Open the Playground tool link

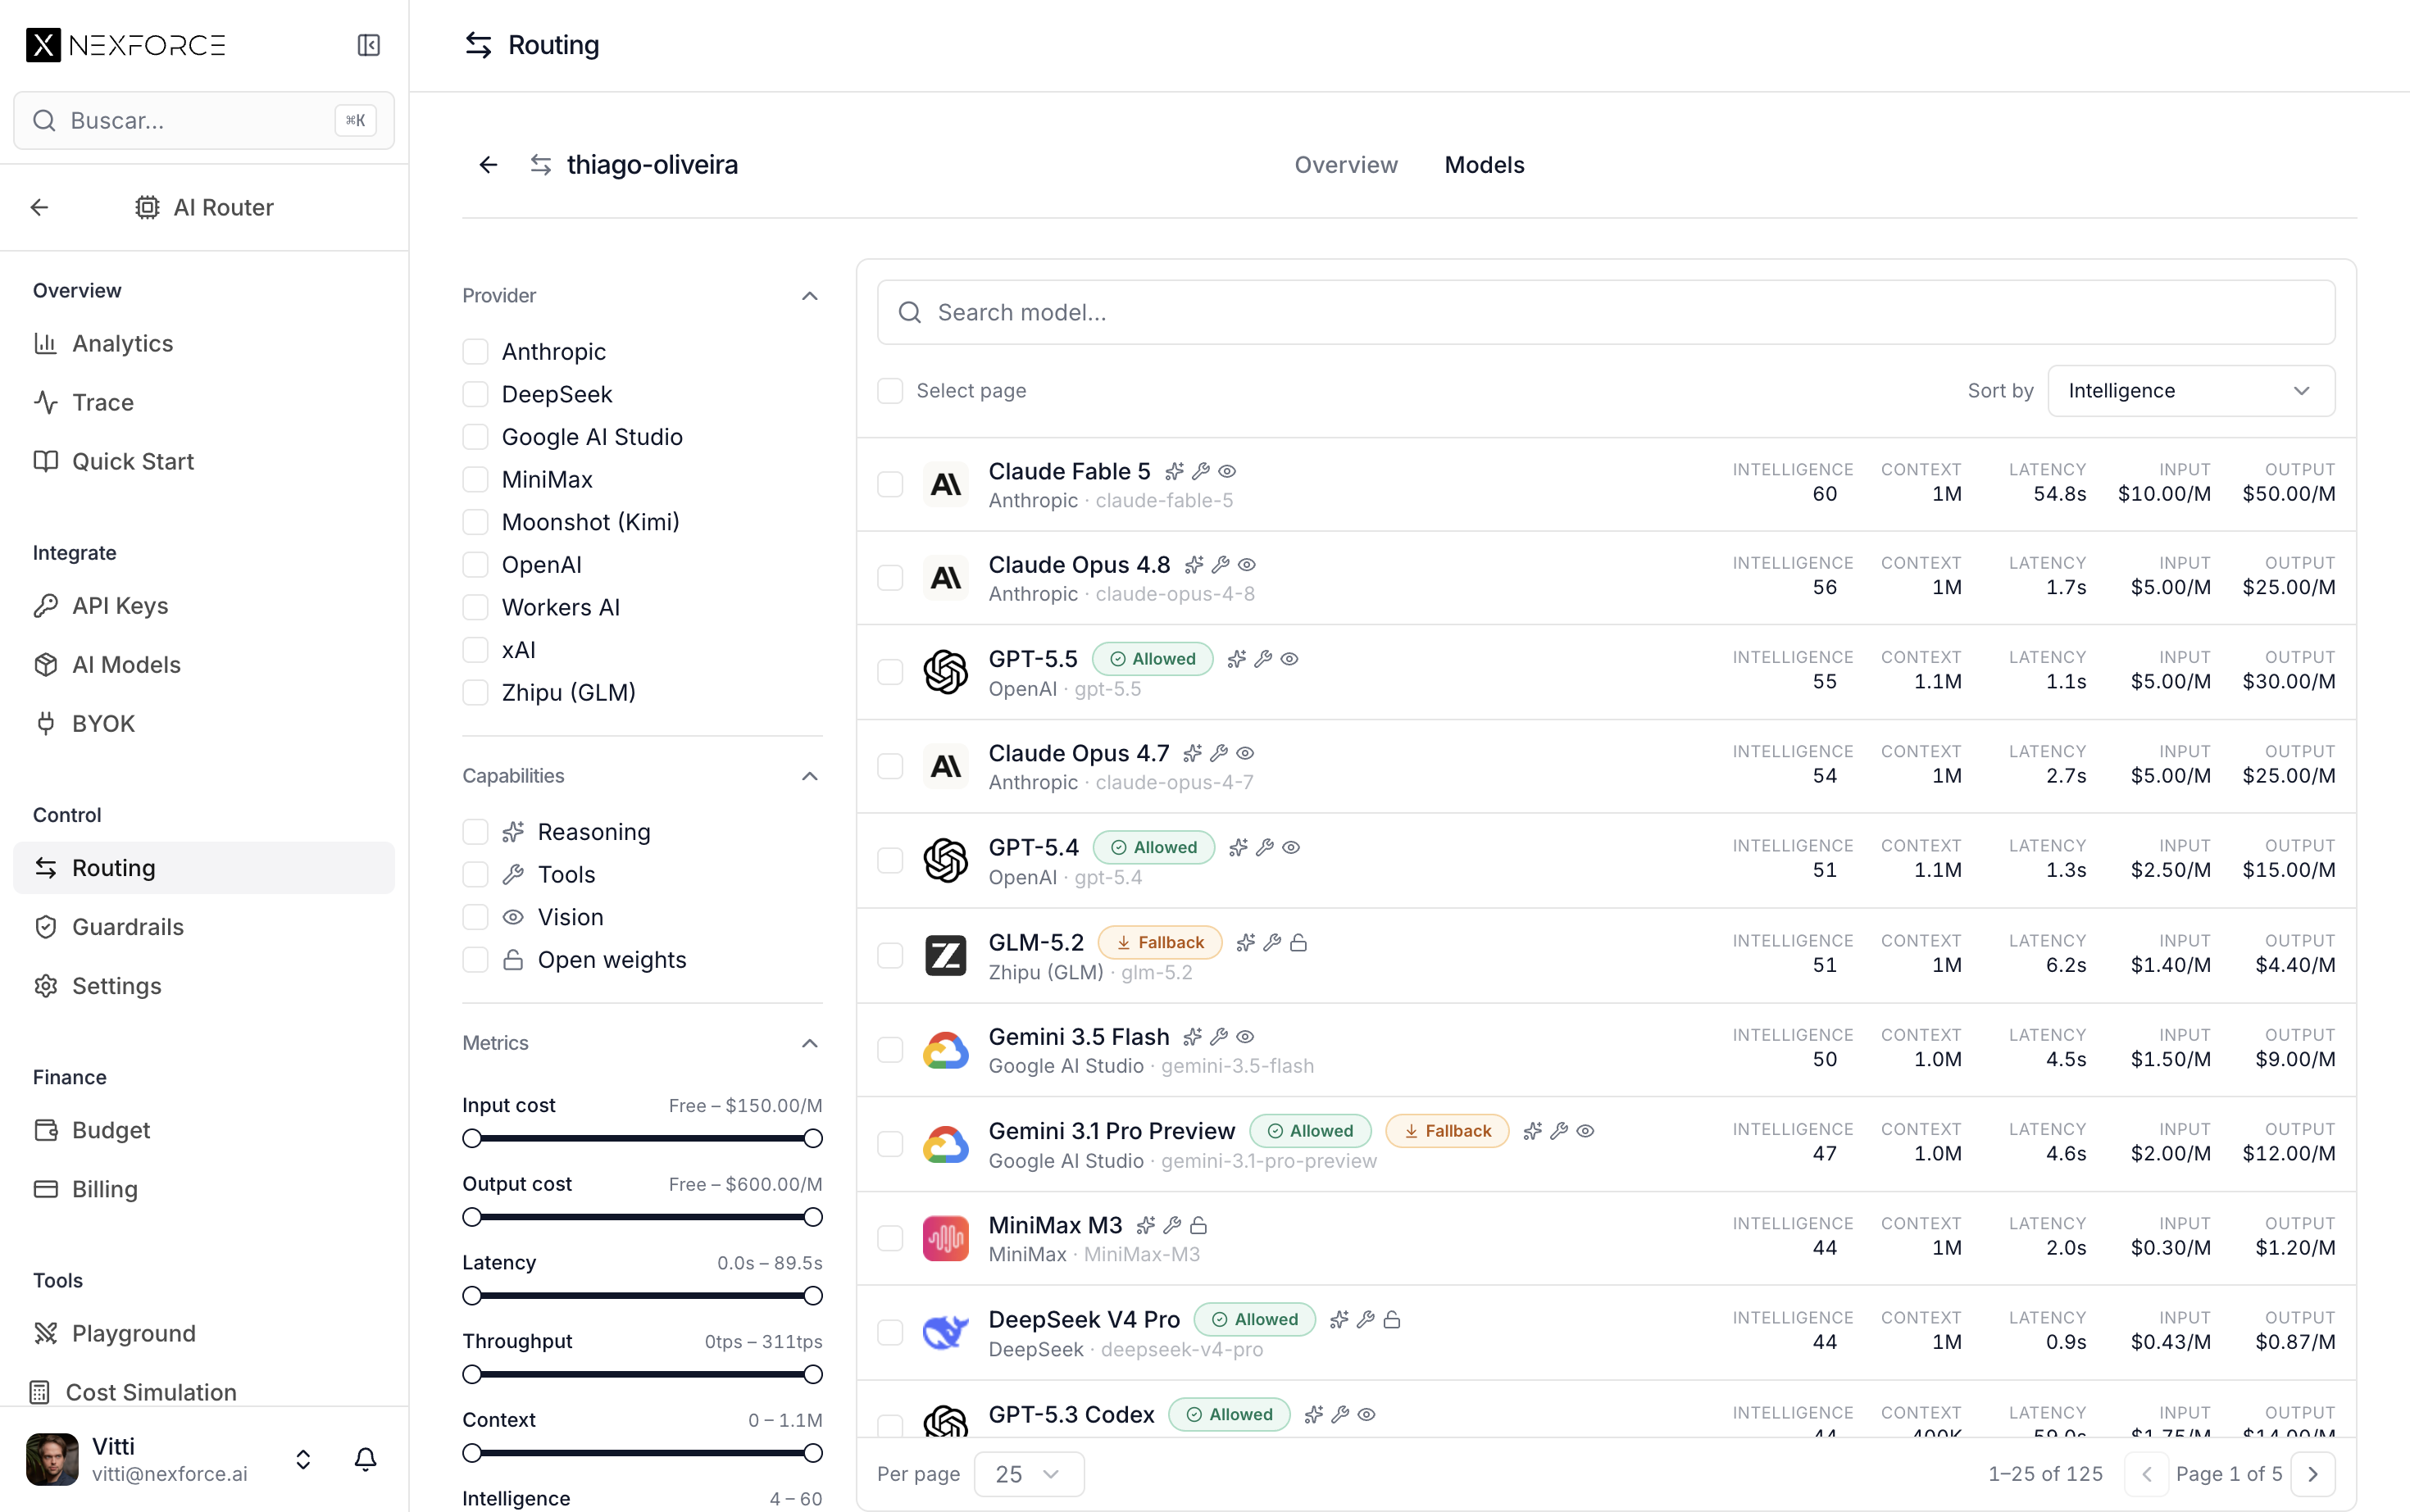204,1333
